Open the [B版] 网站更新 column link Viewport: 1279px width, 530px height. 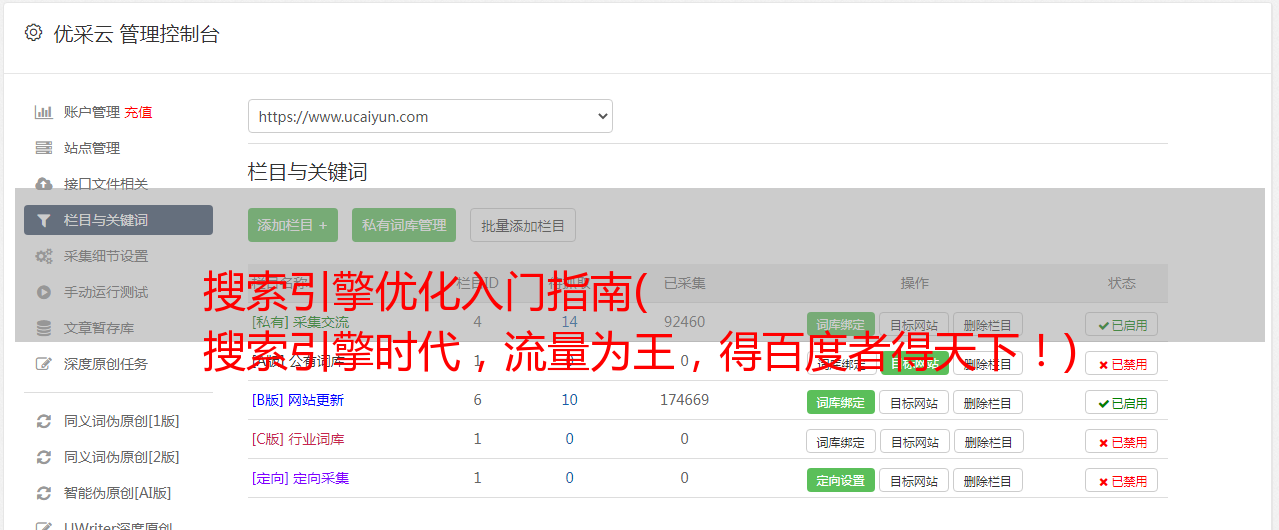tap(297, 400)
